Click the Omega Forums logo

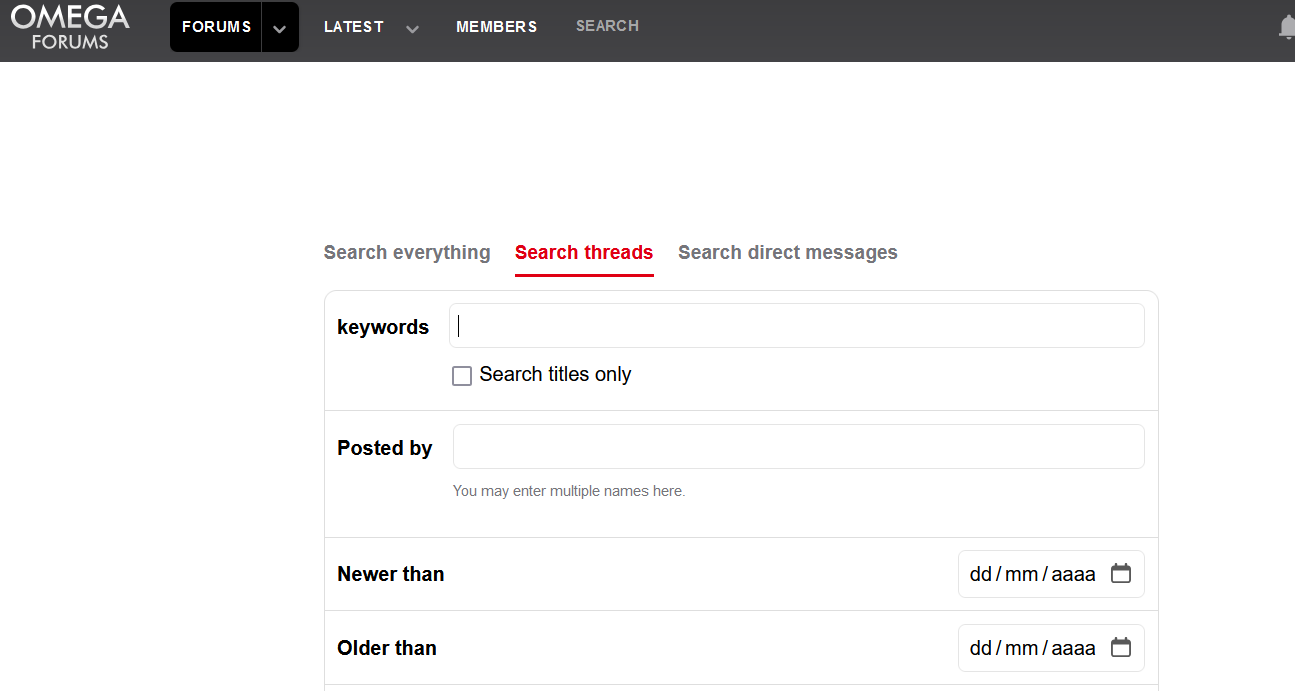[70, 27]
